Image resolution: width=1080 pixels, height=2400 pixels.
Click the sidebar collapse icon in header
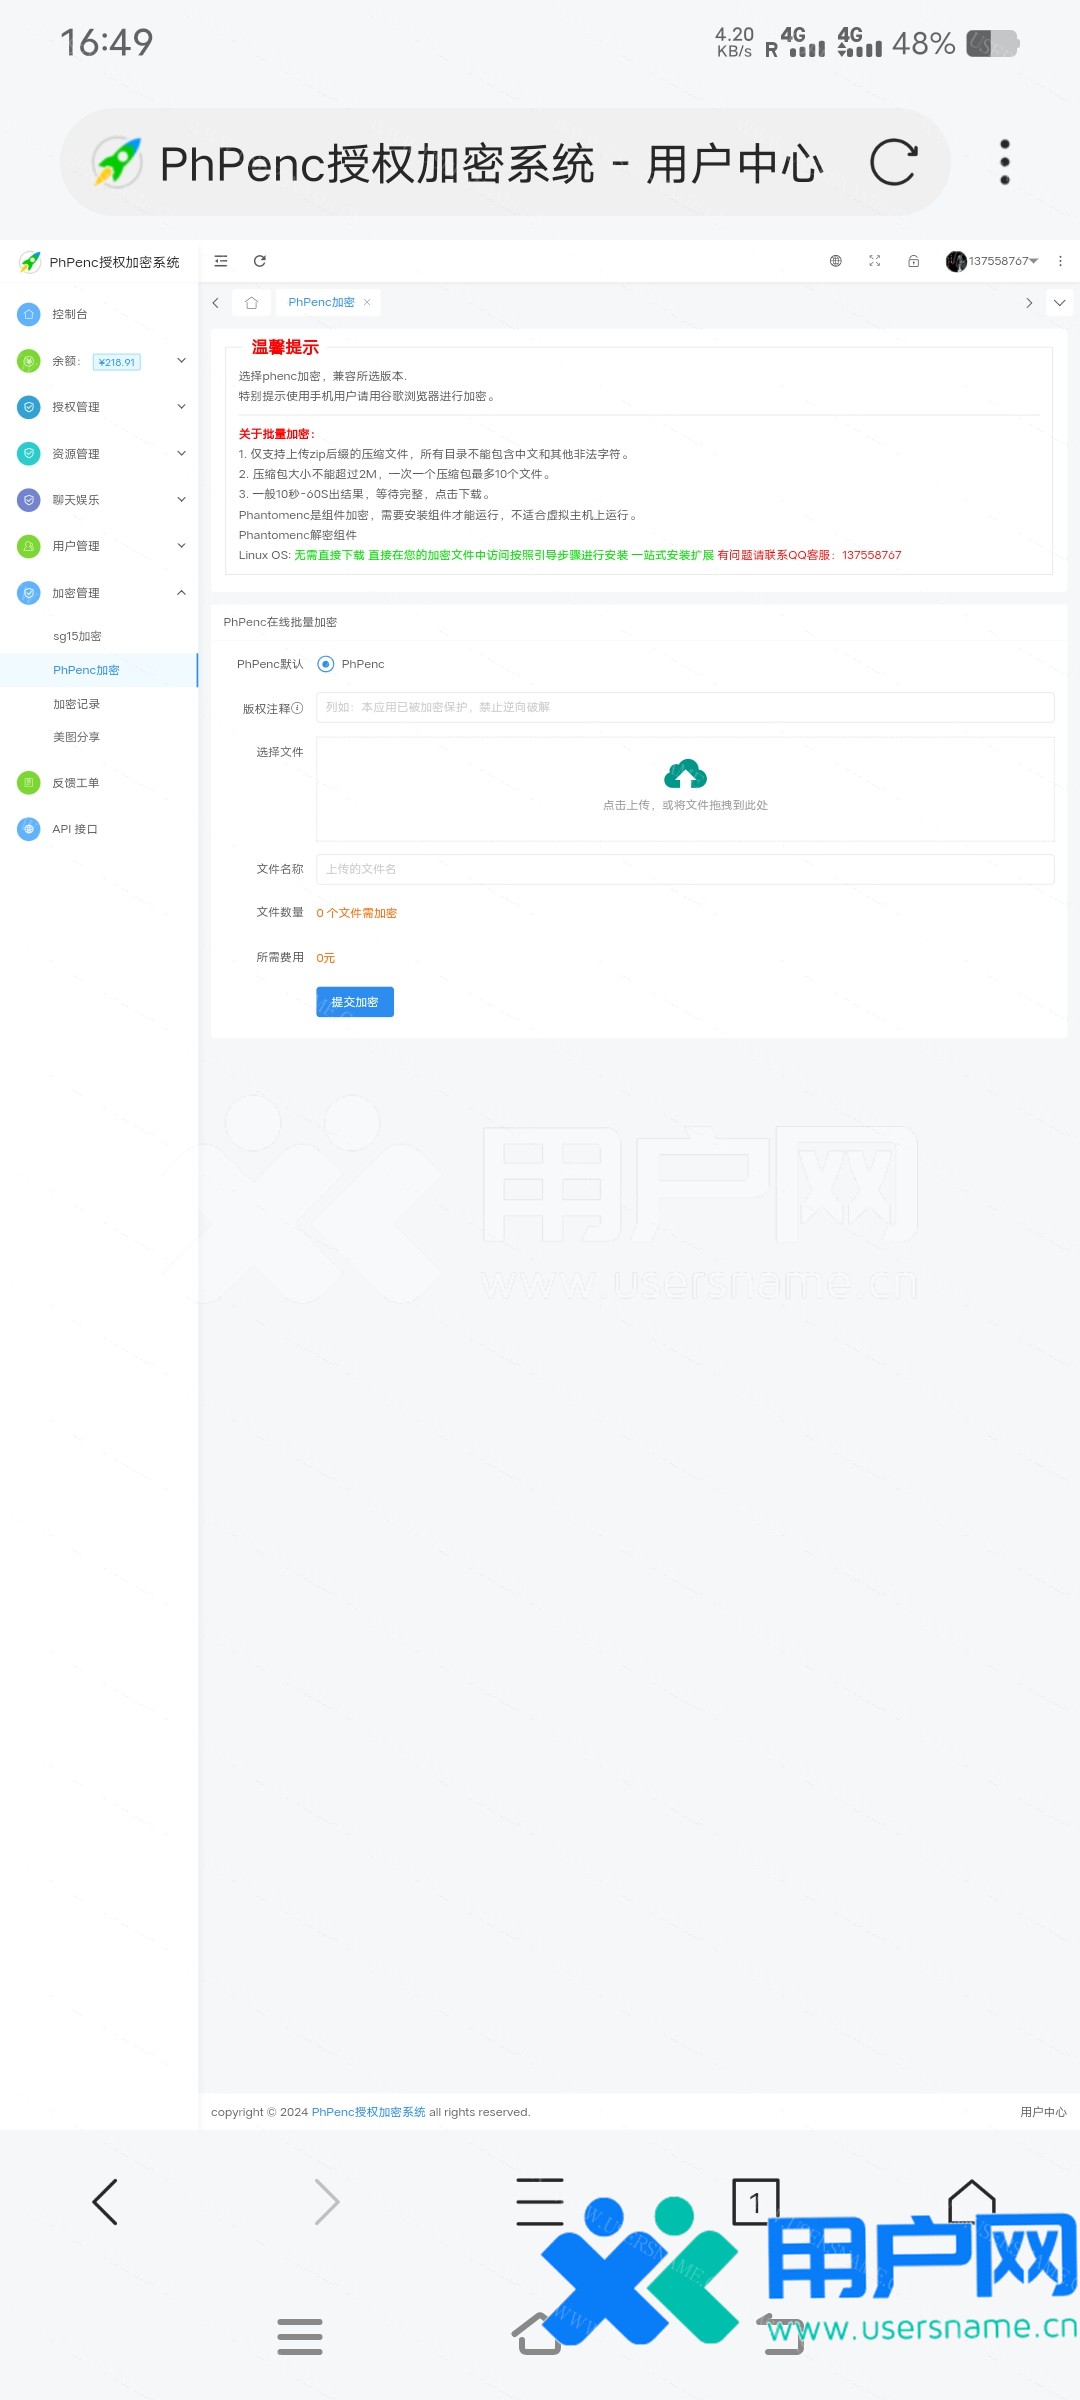(221, 261)
